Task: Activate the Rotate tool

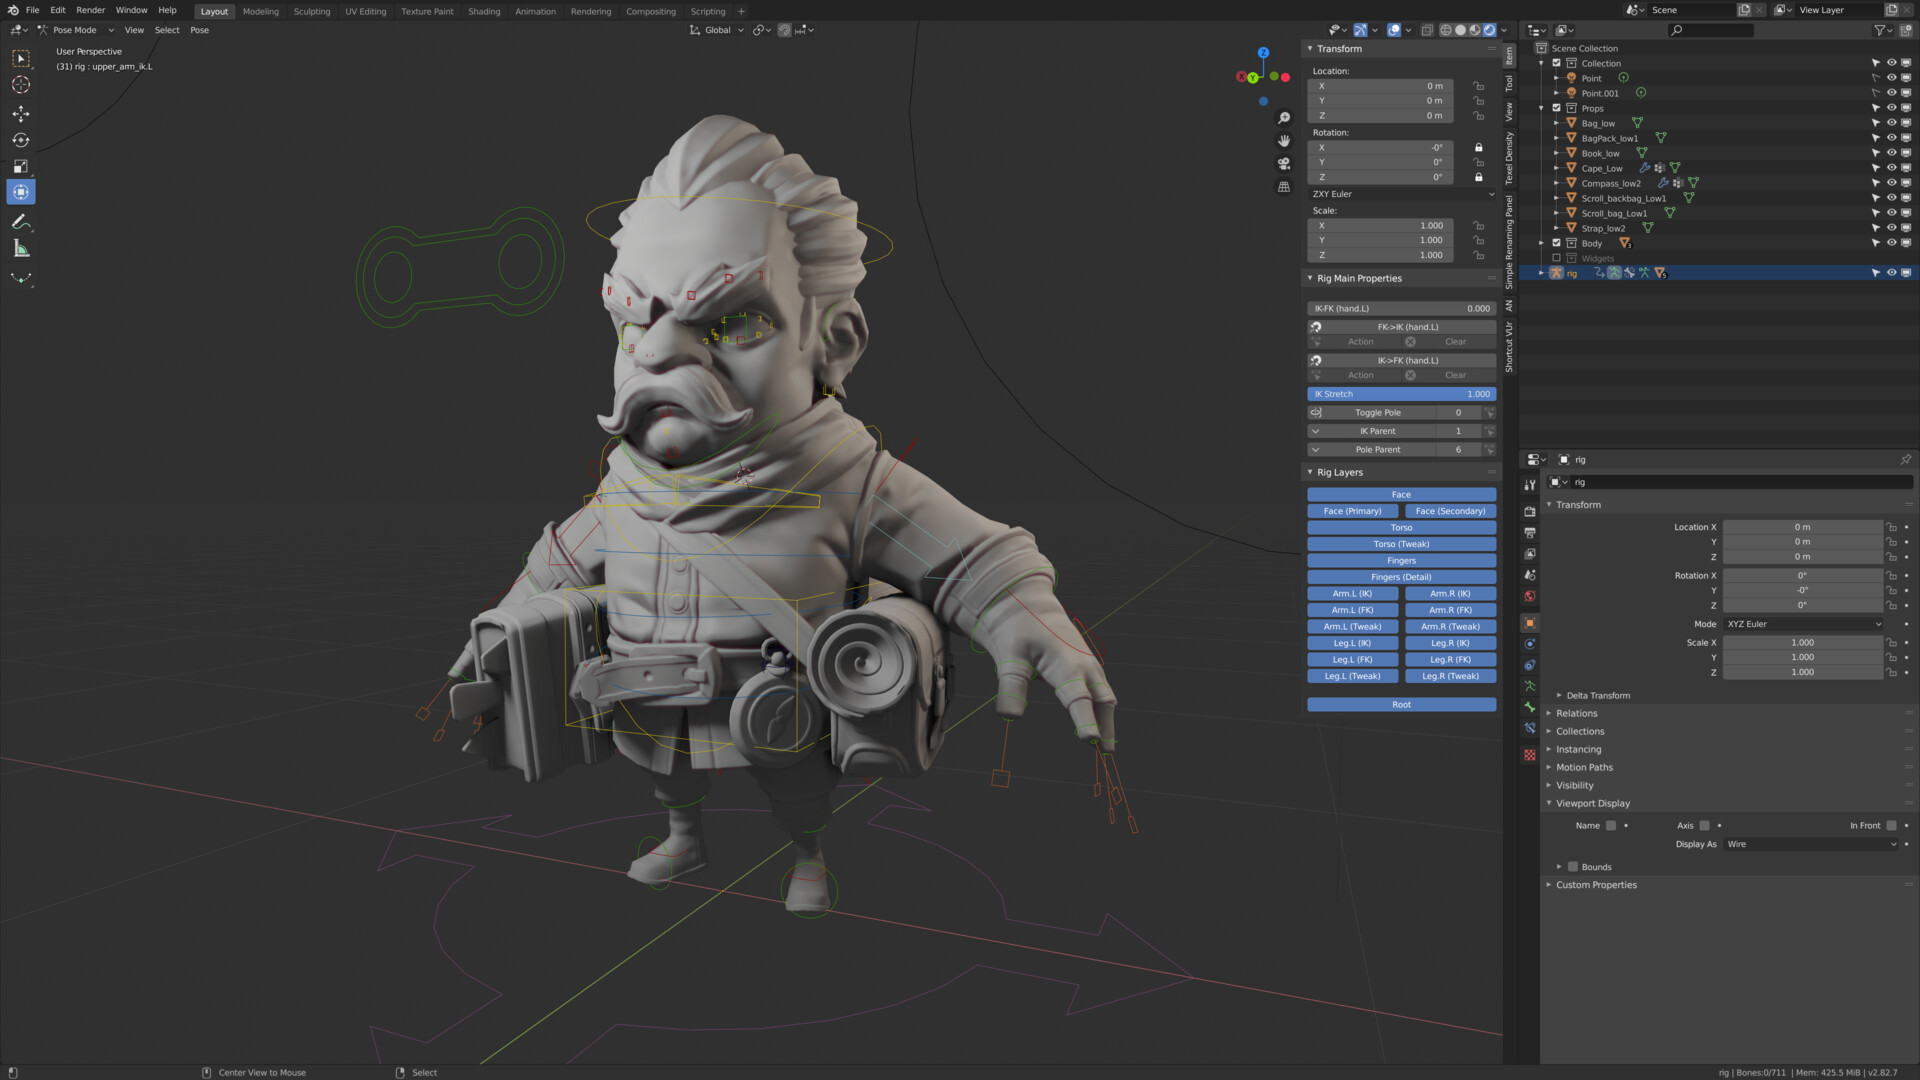Action: [21, 140]
